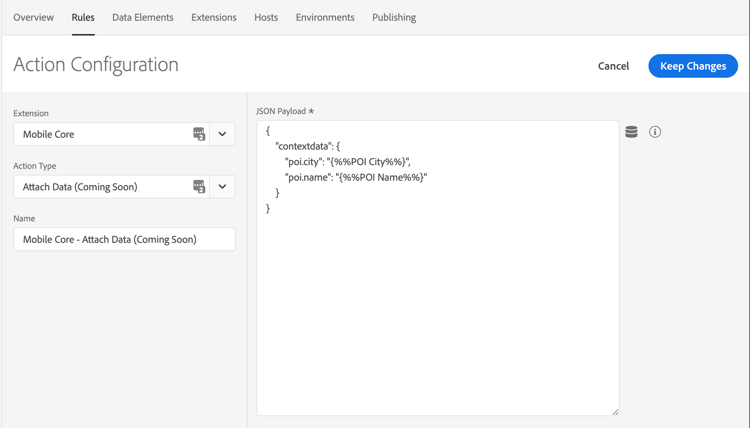Click inside the JSON Payload text area
This screenshot has height=428, width=750.
click(438, 268)
